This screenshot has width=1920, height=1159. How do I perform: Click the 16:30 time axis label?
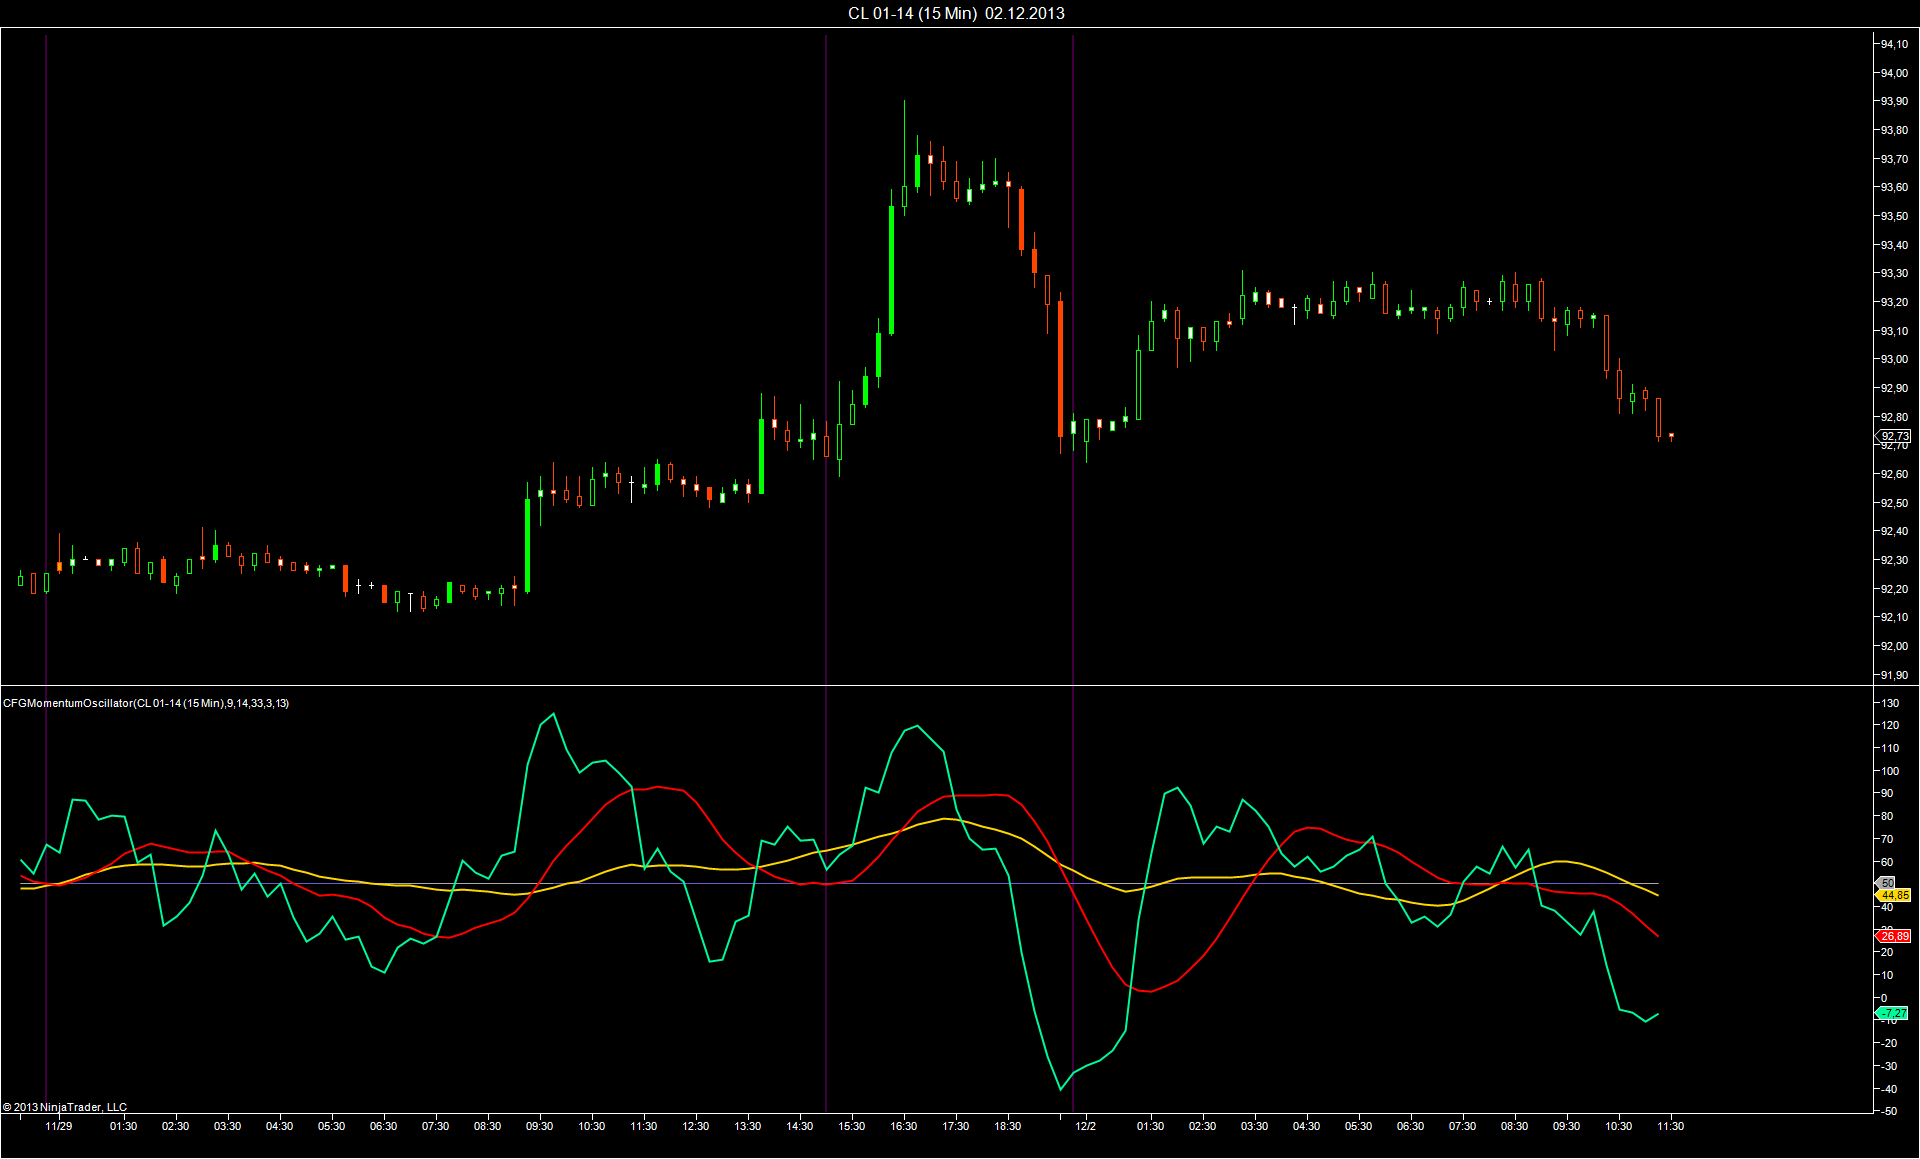(903, 1126)
